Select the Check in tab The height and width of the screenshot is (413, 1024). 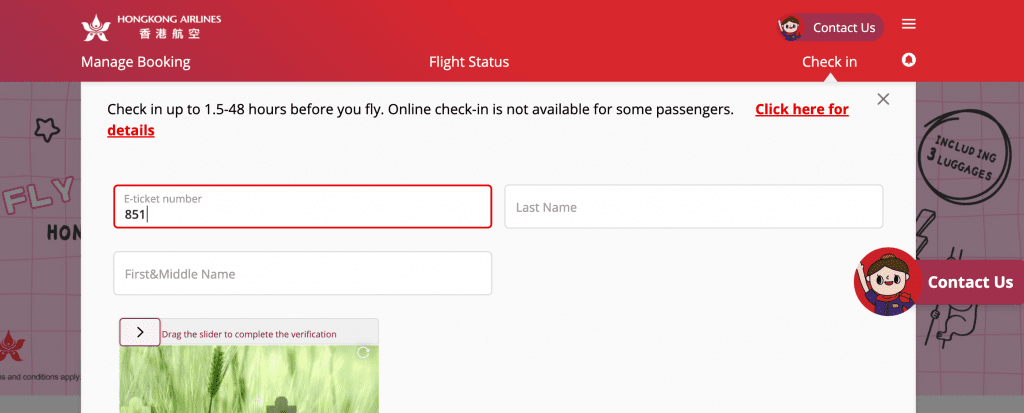click(x=829, y=62)
